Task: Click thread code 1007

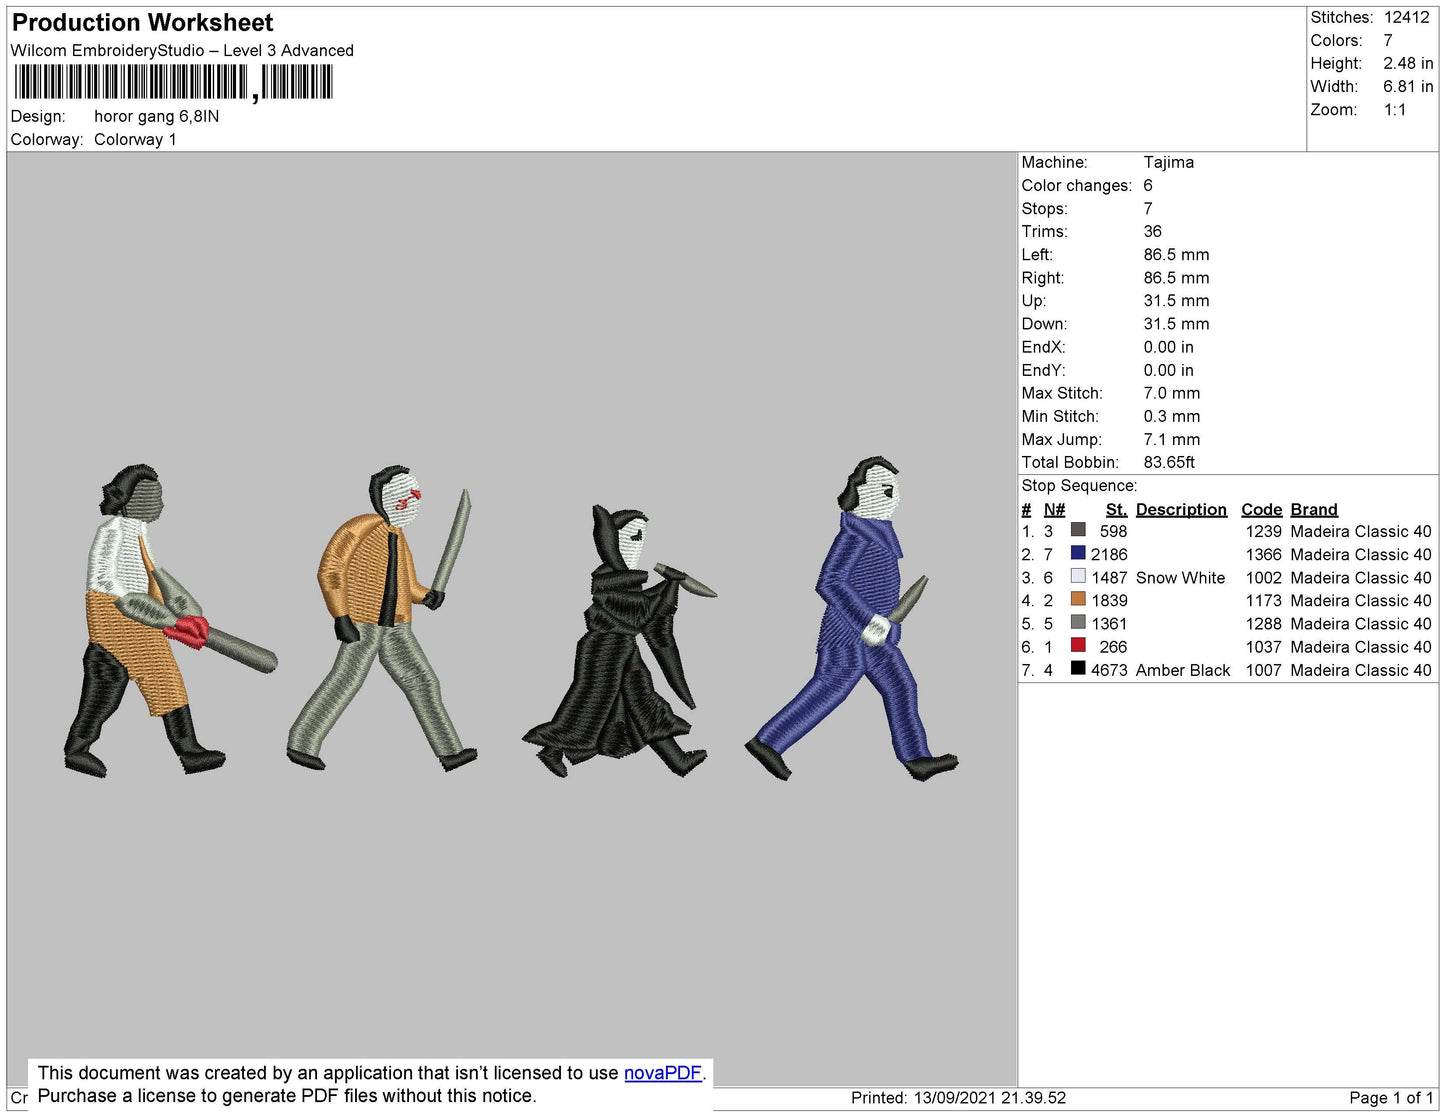Action: click(x=1263, y=670)
